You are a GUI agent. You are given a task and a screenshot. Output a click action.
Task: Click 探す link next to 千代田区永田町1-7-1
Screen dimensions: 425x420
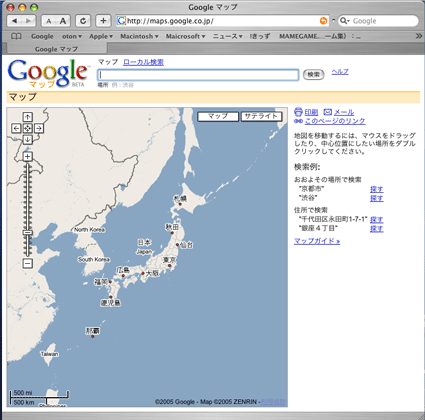tap(377, 220)
